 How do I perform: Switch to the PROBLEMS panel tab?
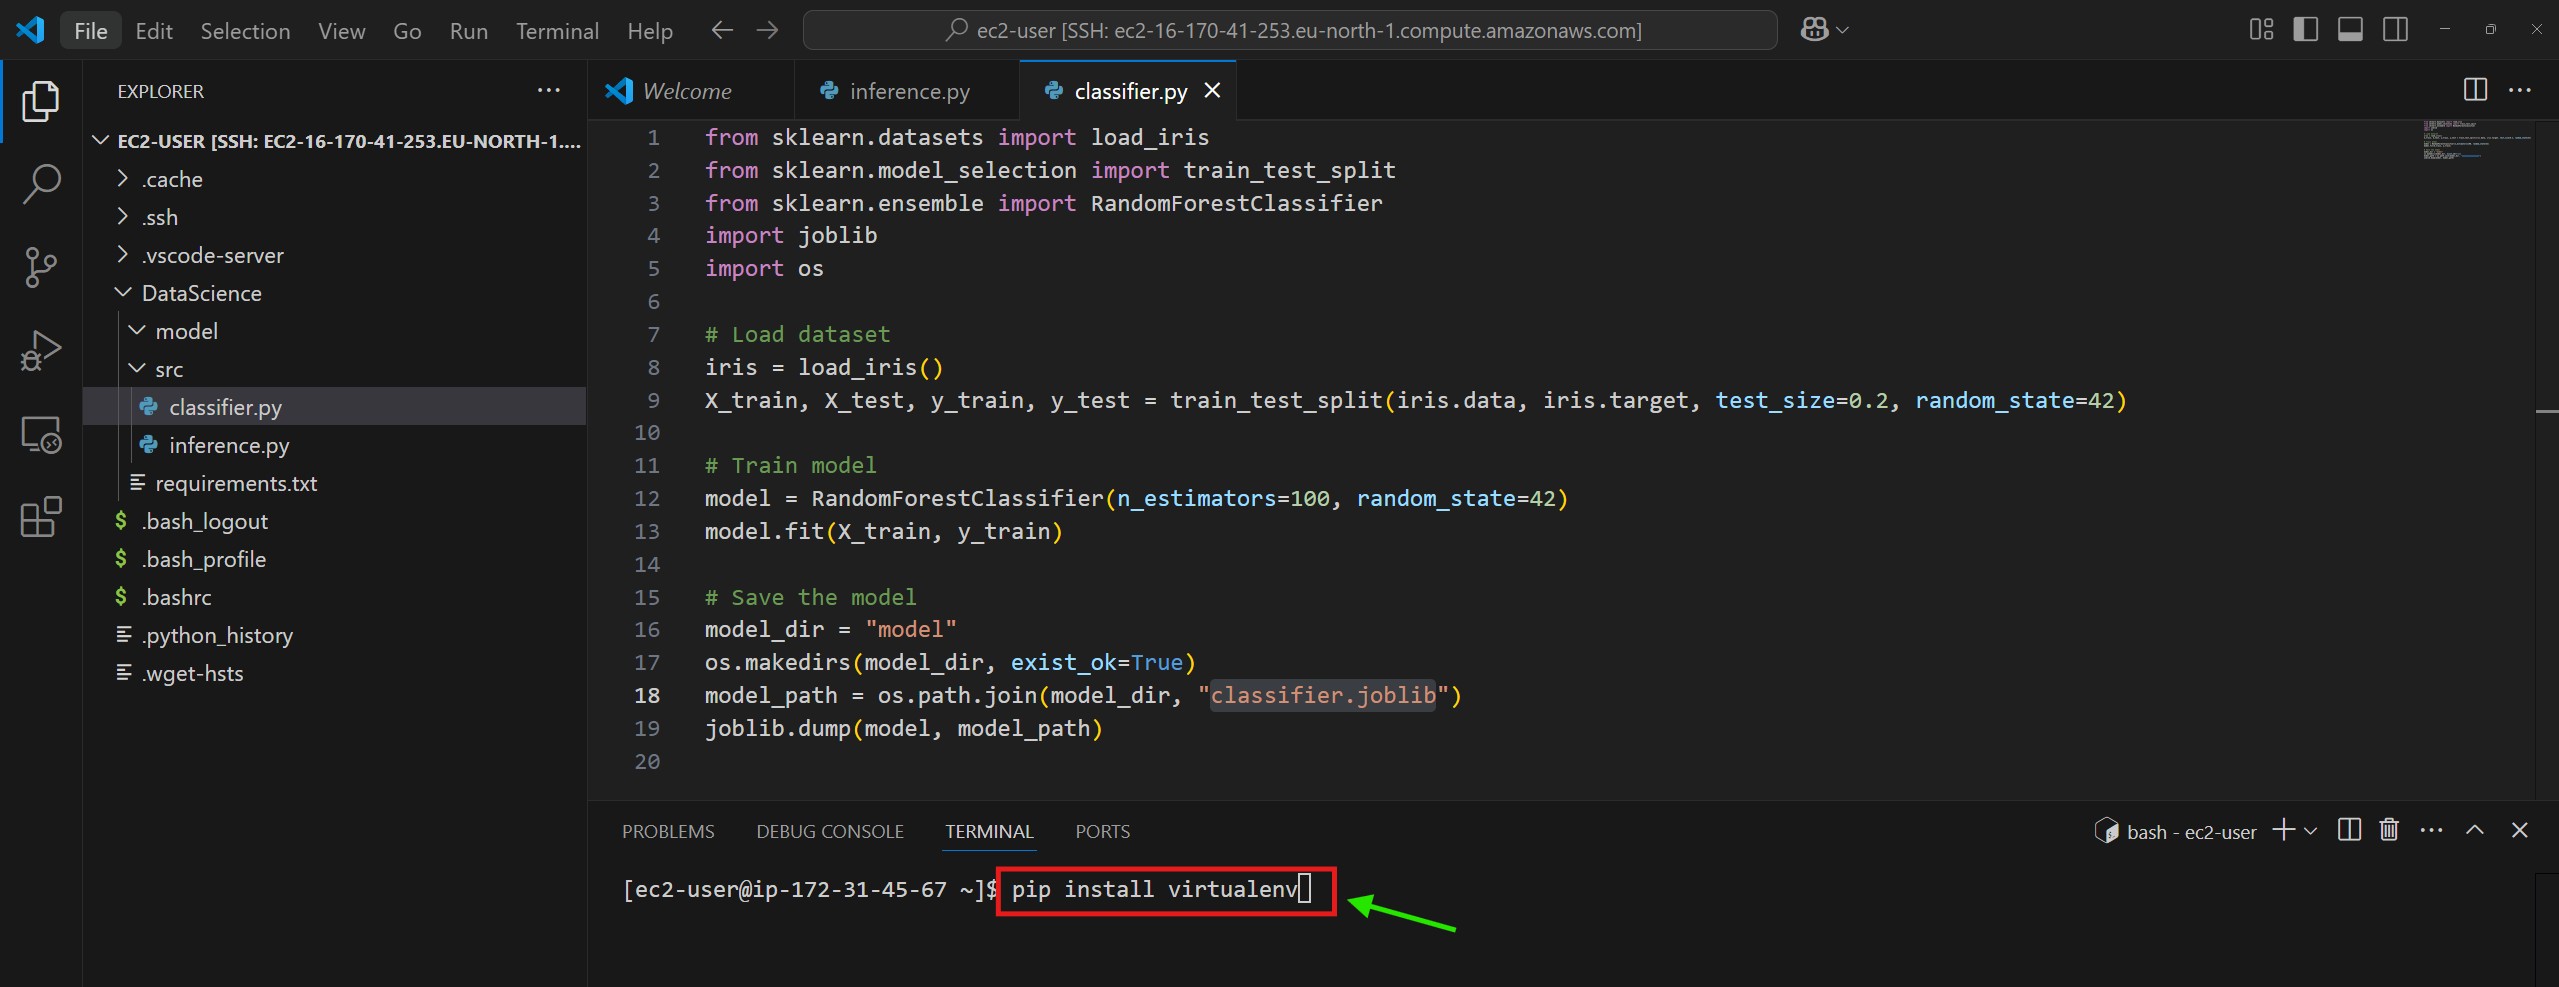[668, 831]
